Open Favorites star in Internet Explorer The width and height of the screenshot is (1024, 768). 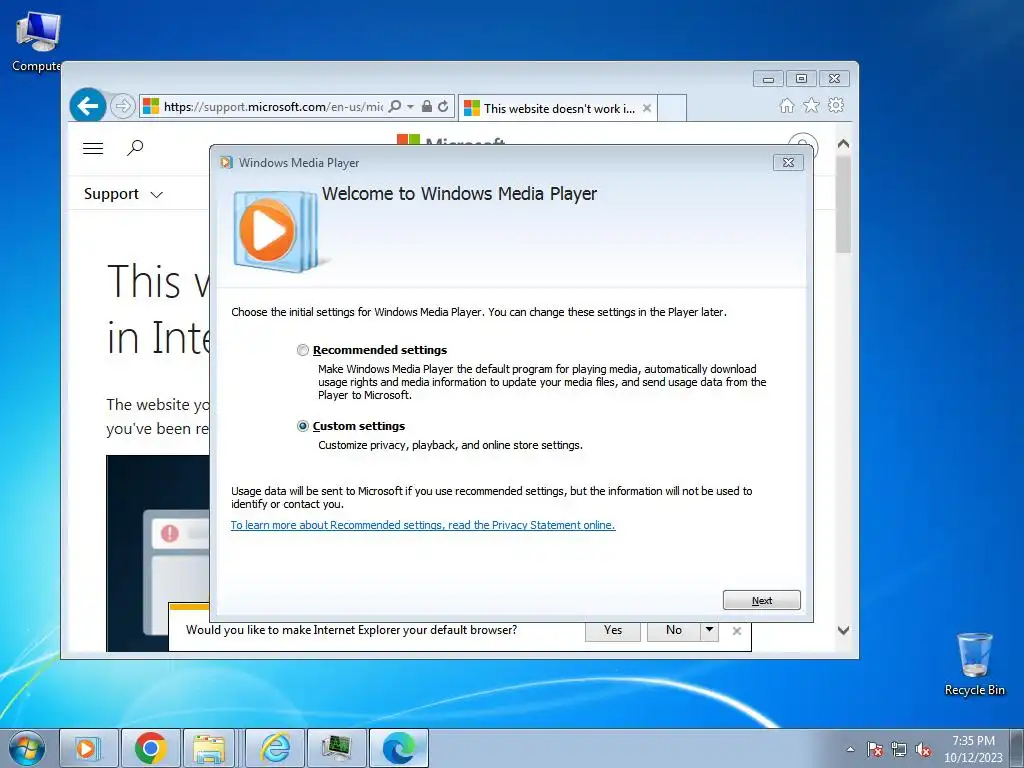811,105
